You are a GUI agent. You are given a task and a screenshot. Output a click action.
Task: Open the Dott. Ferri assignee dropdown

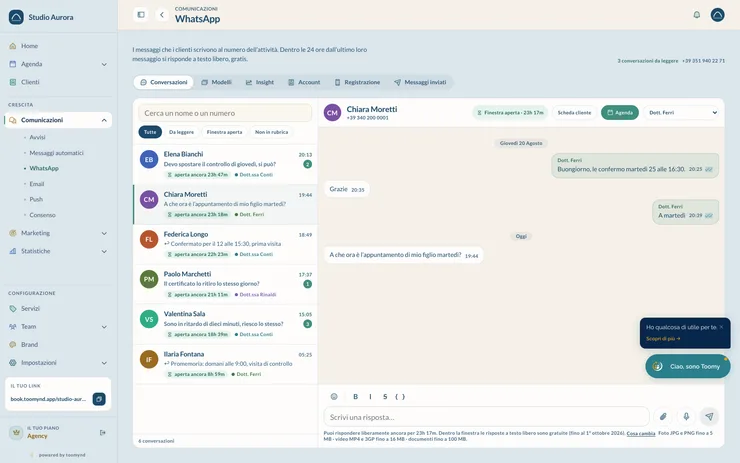683,112
